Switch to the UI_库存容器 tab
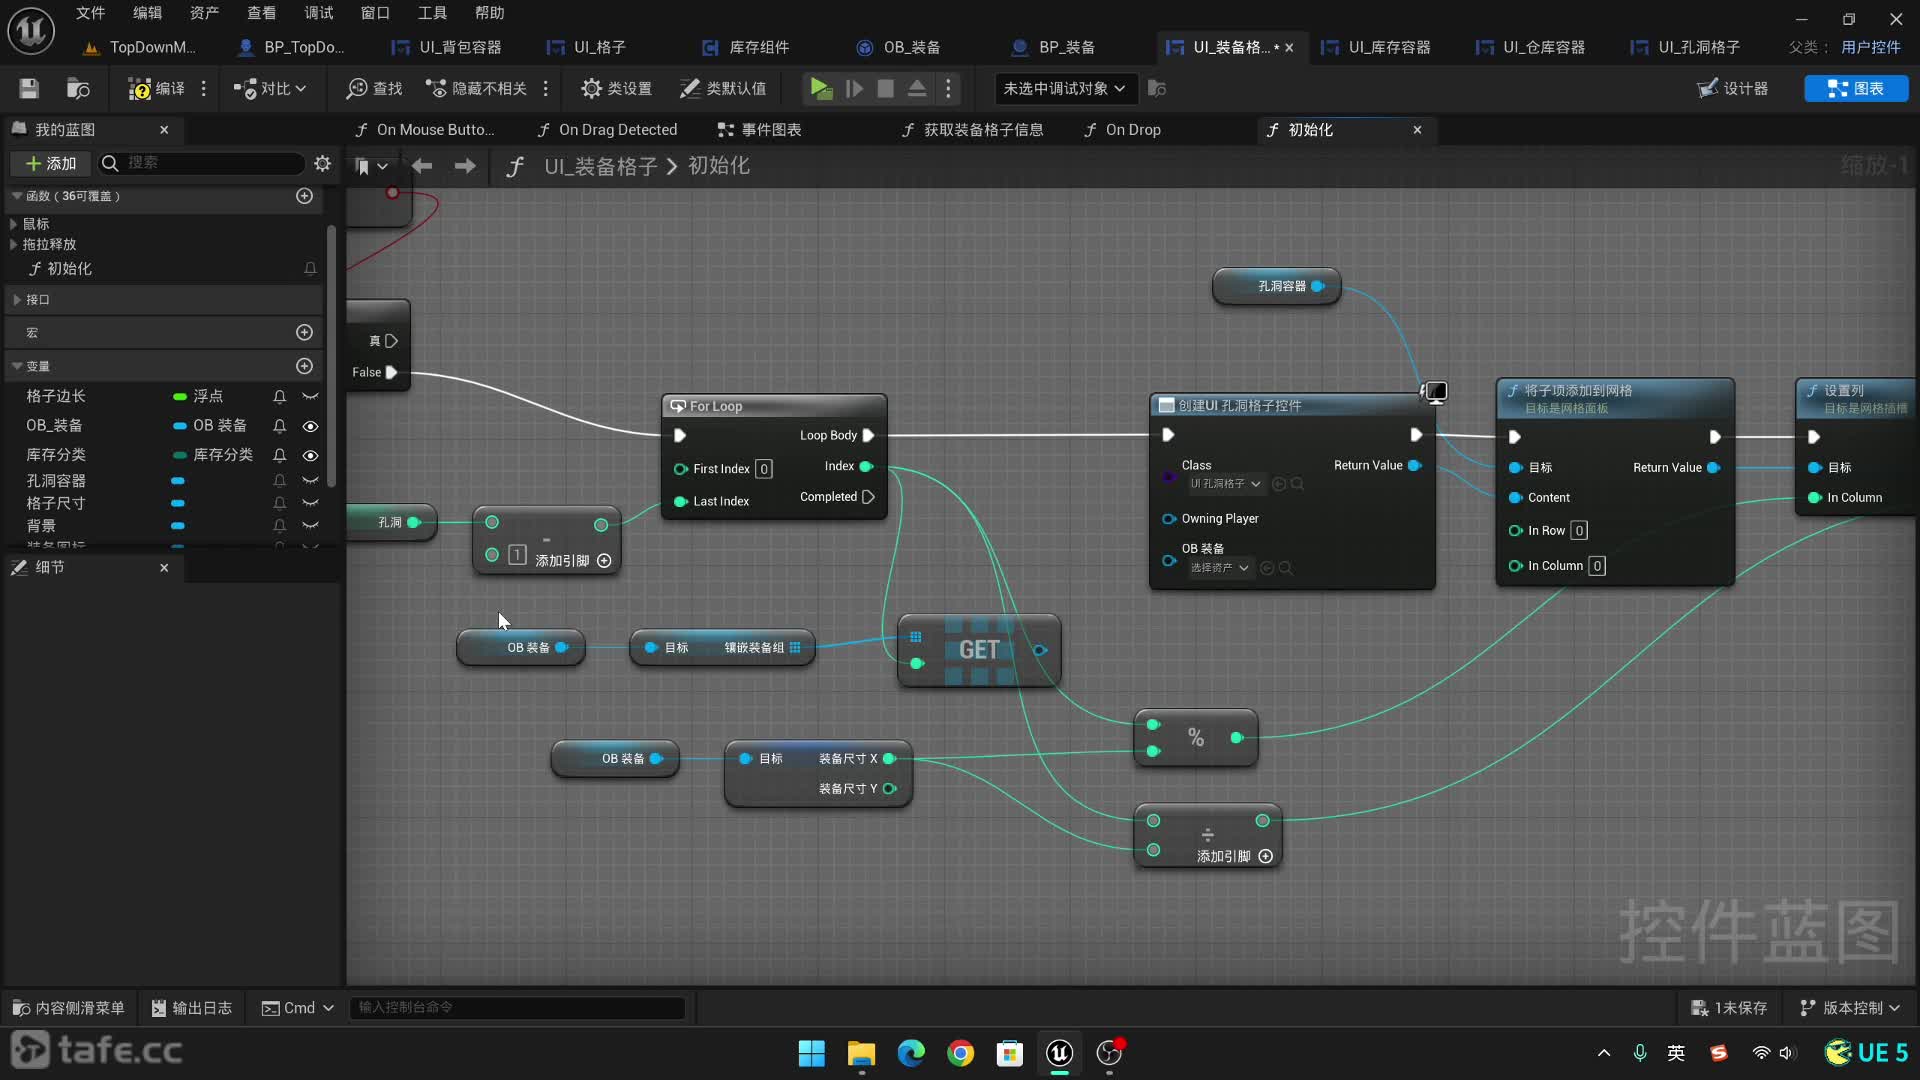This screenshot has height=1080, width=1920. point(1375,47)
